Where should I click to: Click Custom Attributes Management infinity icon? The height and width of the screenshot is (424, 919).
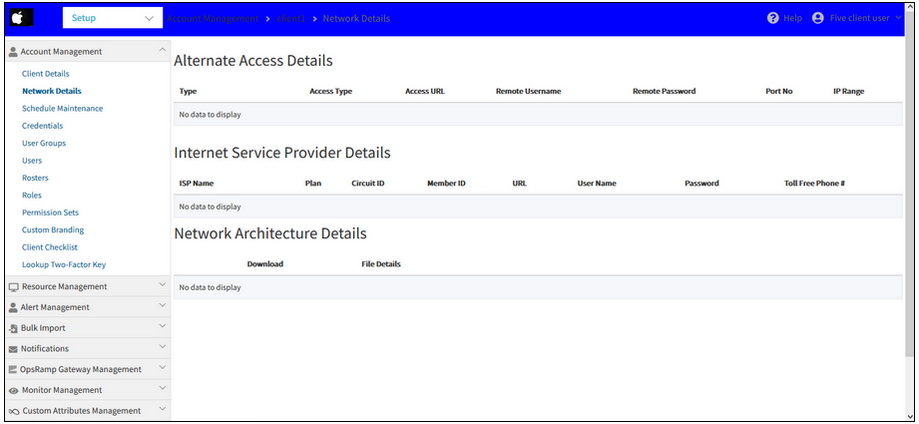point(14,411)
